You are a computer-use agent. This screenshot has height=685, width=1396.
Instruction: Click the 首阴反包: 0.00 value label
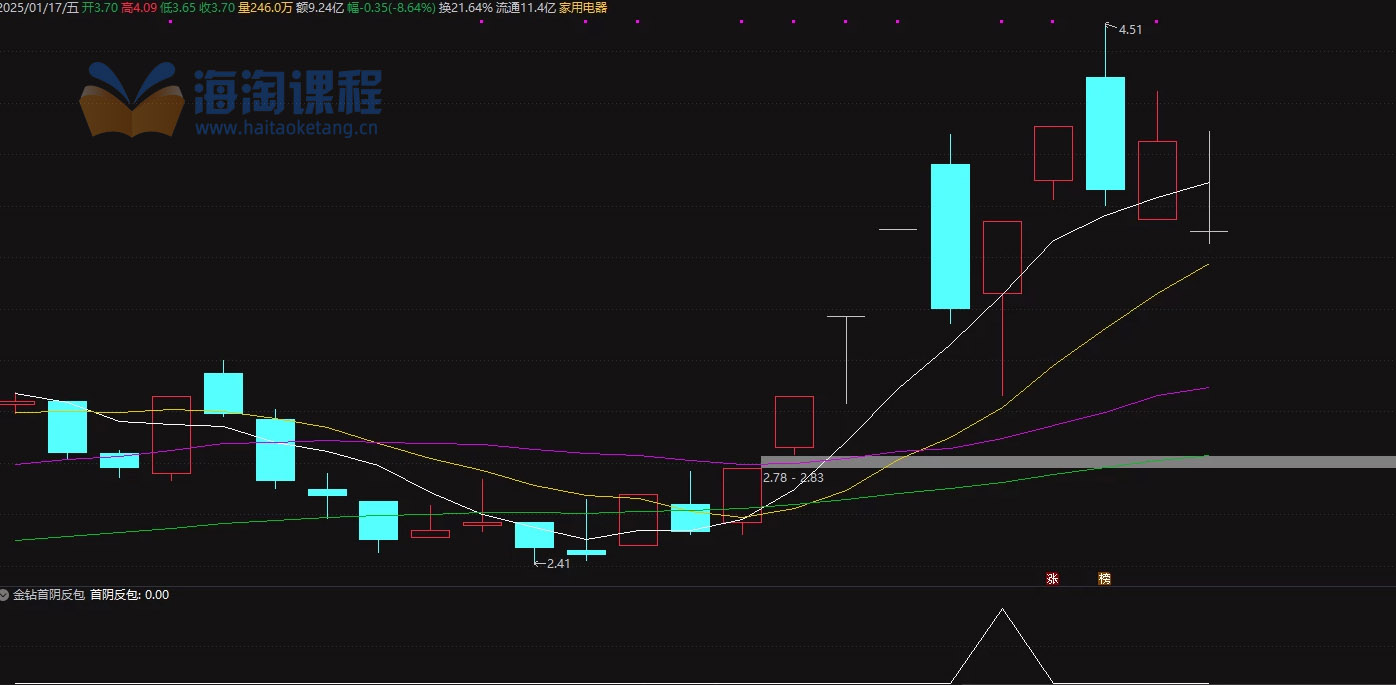point(129,595)
